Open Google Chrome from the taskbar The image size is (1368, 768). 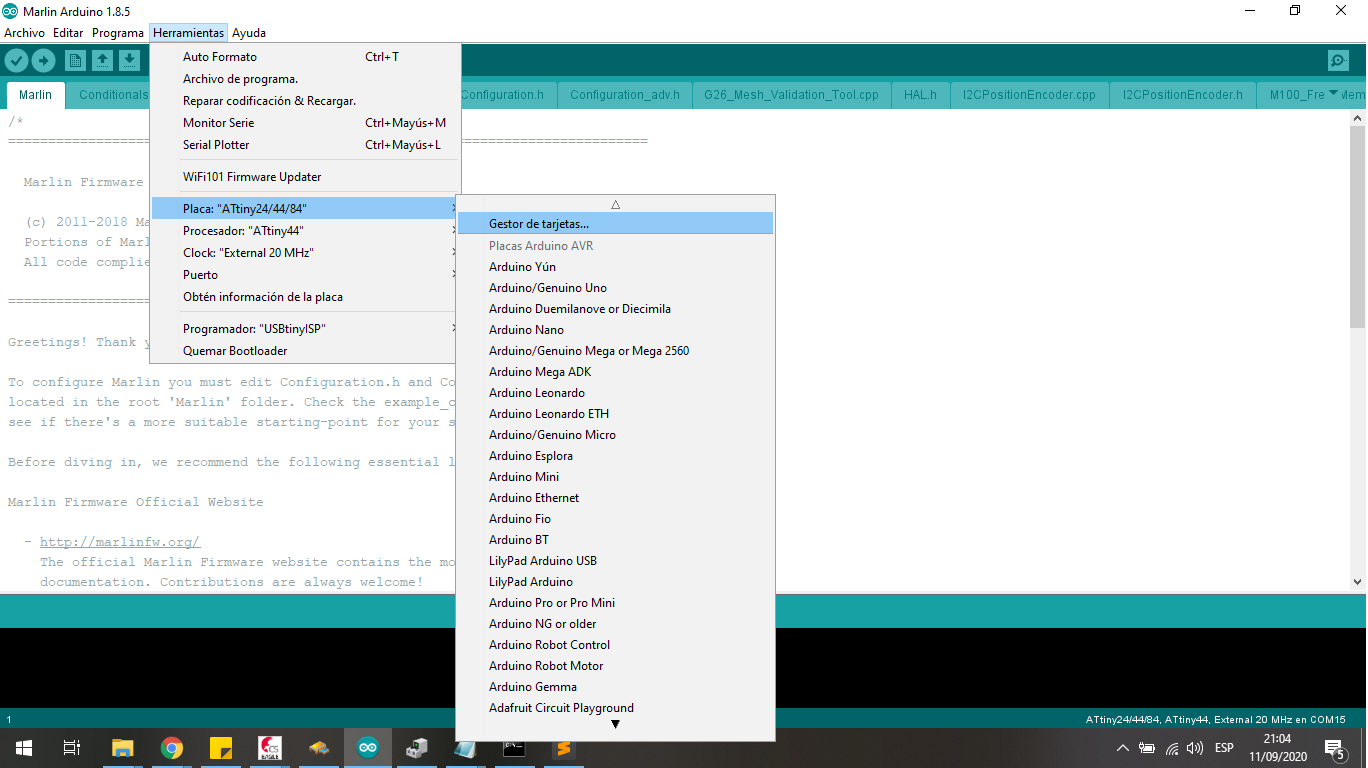point(172,747)
